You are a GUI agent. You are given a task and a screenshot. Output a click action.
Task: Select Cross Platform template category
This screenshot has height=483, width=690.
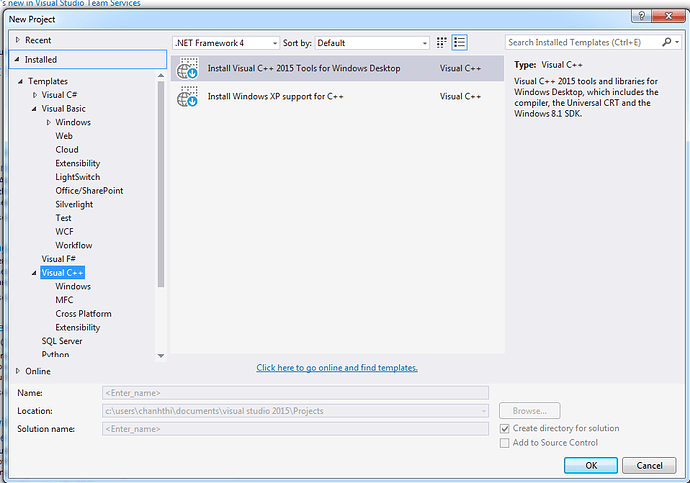84,314
